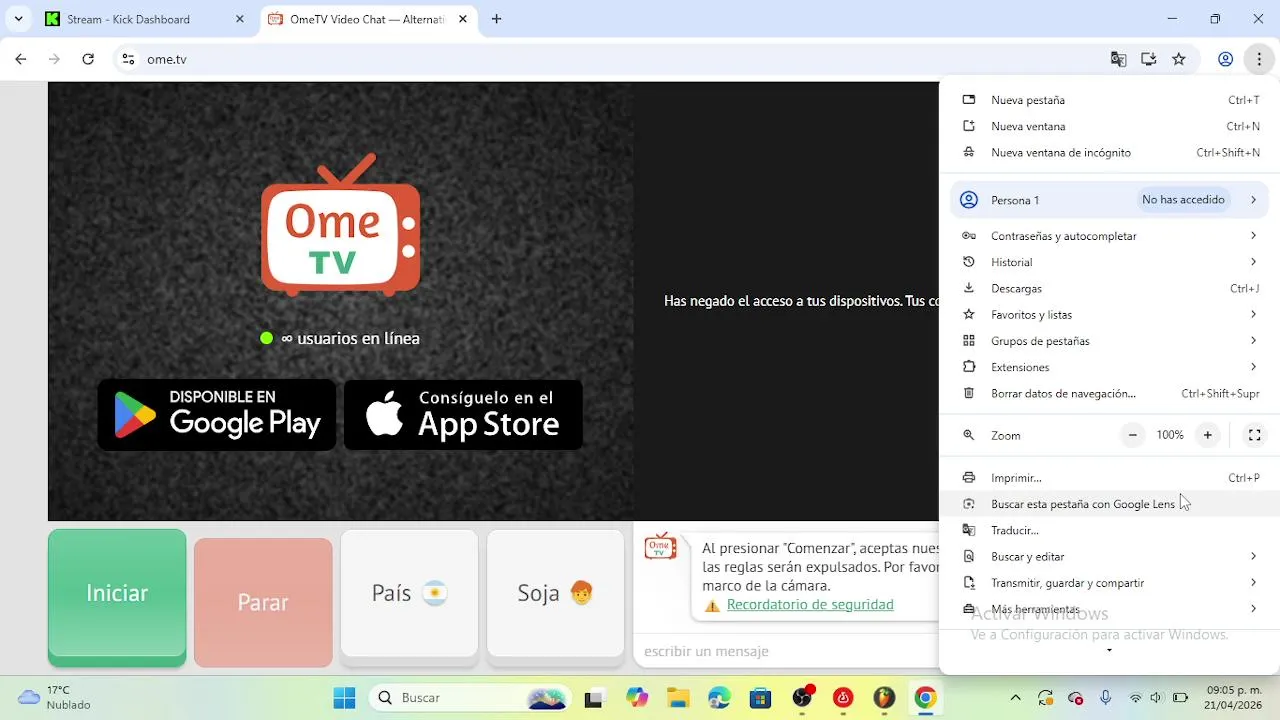Click the Chrome icon in the taskbar
Viewport: 1280px width, 720px height.
(925, 698)
